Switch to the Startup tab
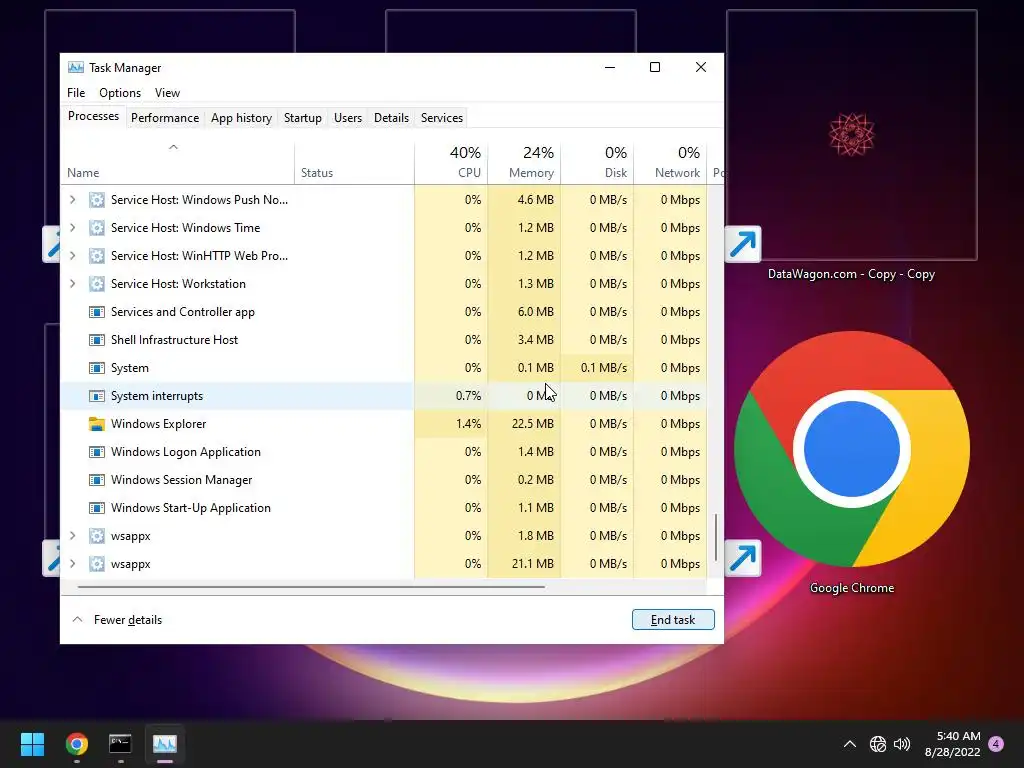Screen dimensions: 1024x768 tap(302, 118)
